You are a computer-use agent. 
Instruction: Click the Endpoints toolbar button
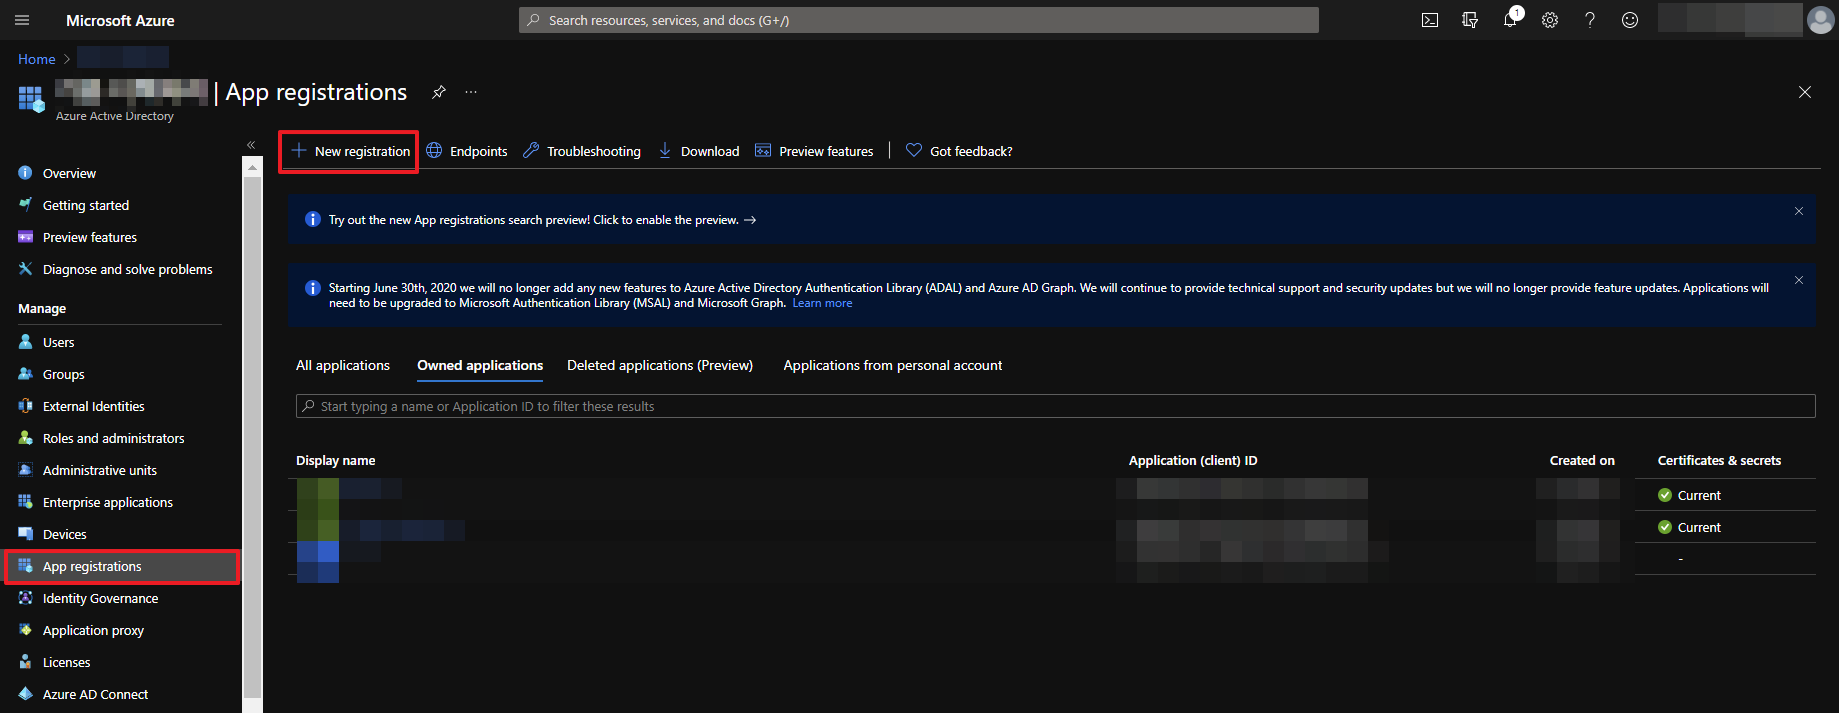click(467, 152)
